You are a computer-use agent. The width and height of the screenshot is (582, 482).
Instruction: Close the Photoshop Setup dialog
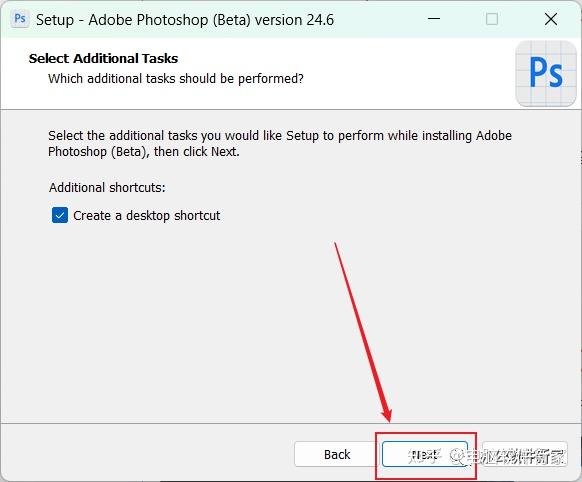point(551,19)
